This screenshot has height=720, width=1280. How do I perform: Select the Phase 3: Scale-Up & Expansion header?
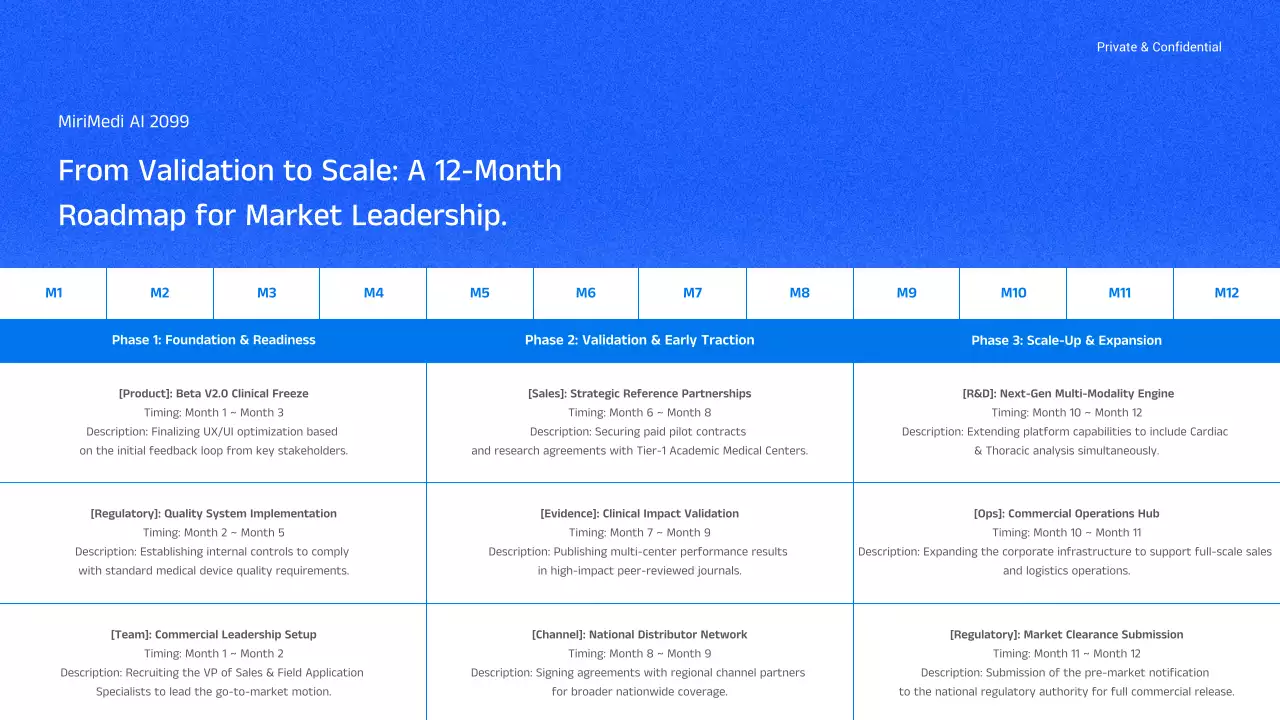1066,340
